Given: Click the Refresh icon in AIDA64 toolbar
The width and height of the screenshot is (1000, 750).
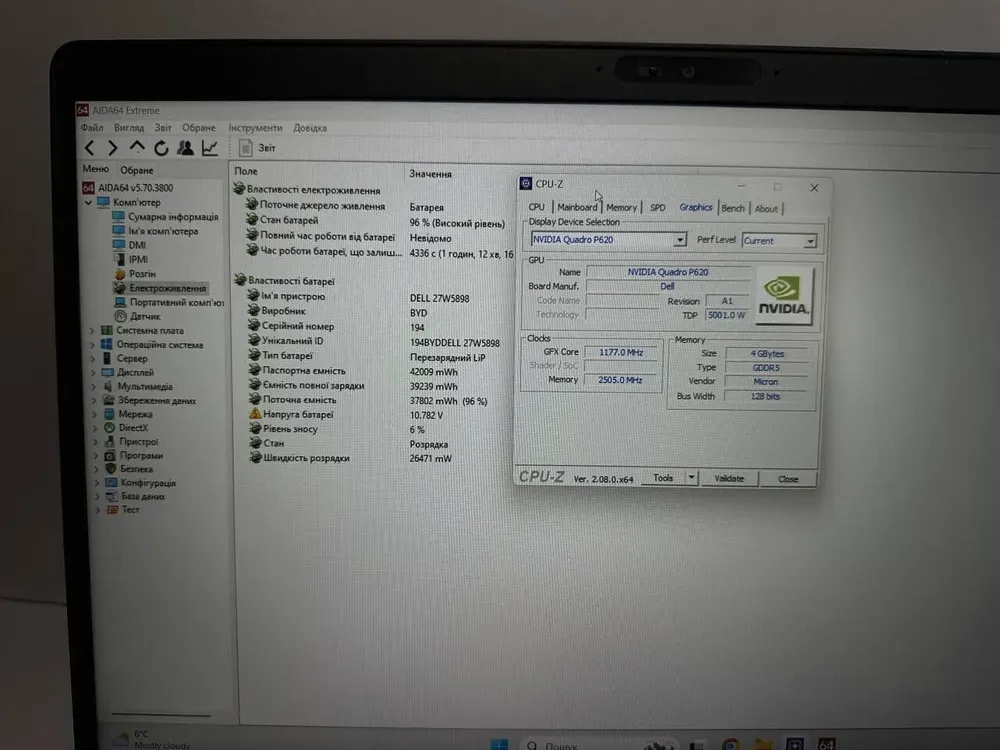Looking at the screenshot, I should pyautogui.click(x=161, y=148).
